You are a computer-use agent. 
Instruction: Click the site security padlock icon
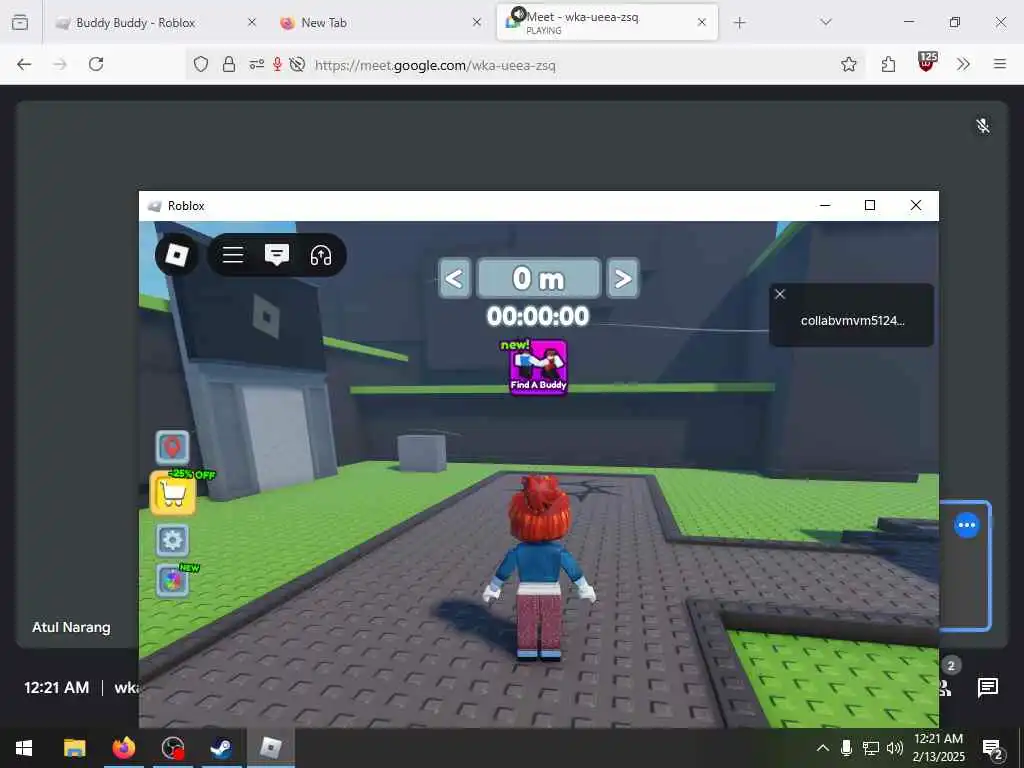(229, 64)
